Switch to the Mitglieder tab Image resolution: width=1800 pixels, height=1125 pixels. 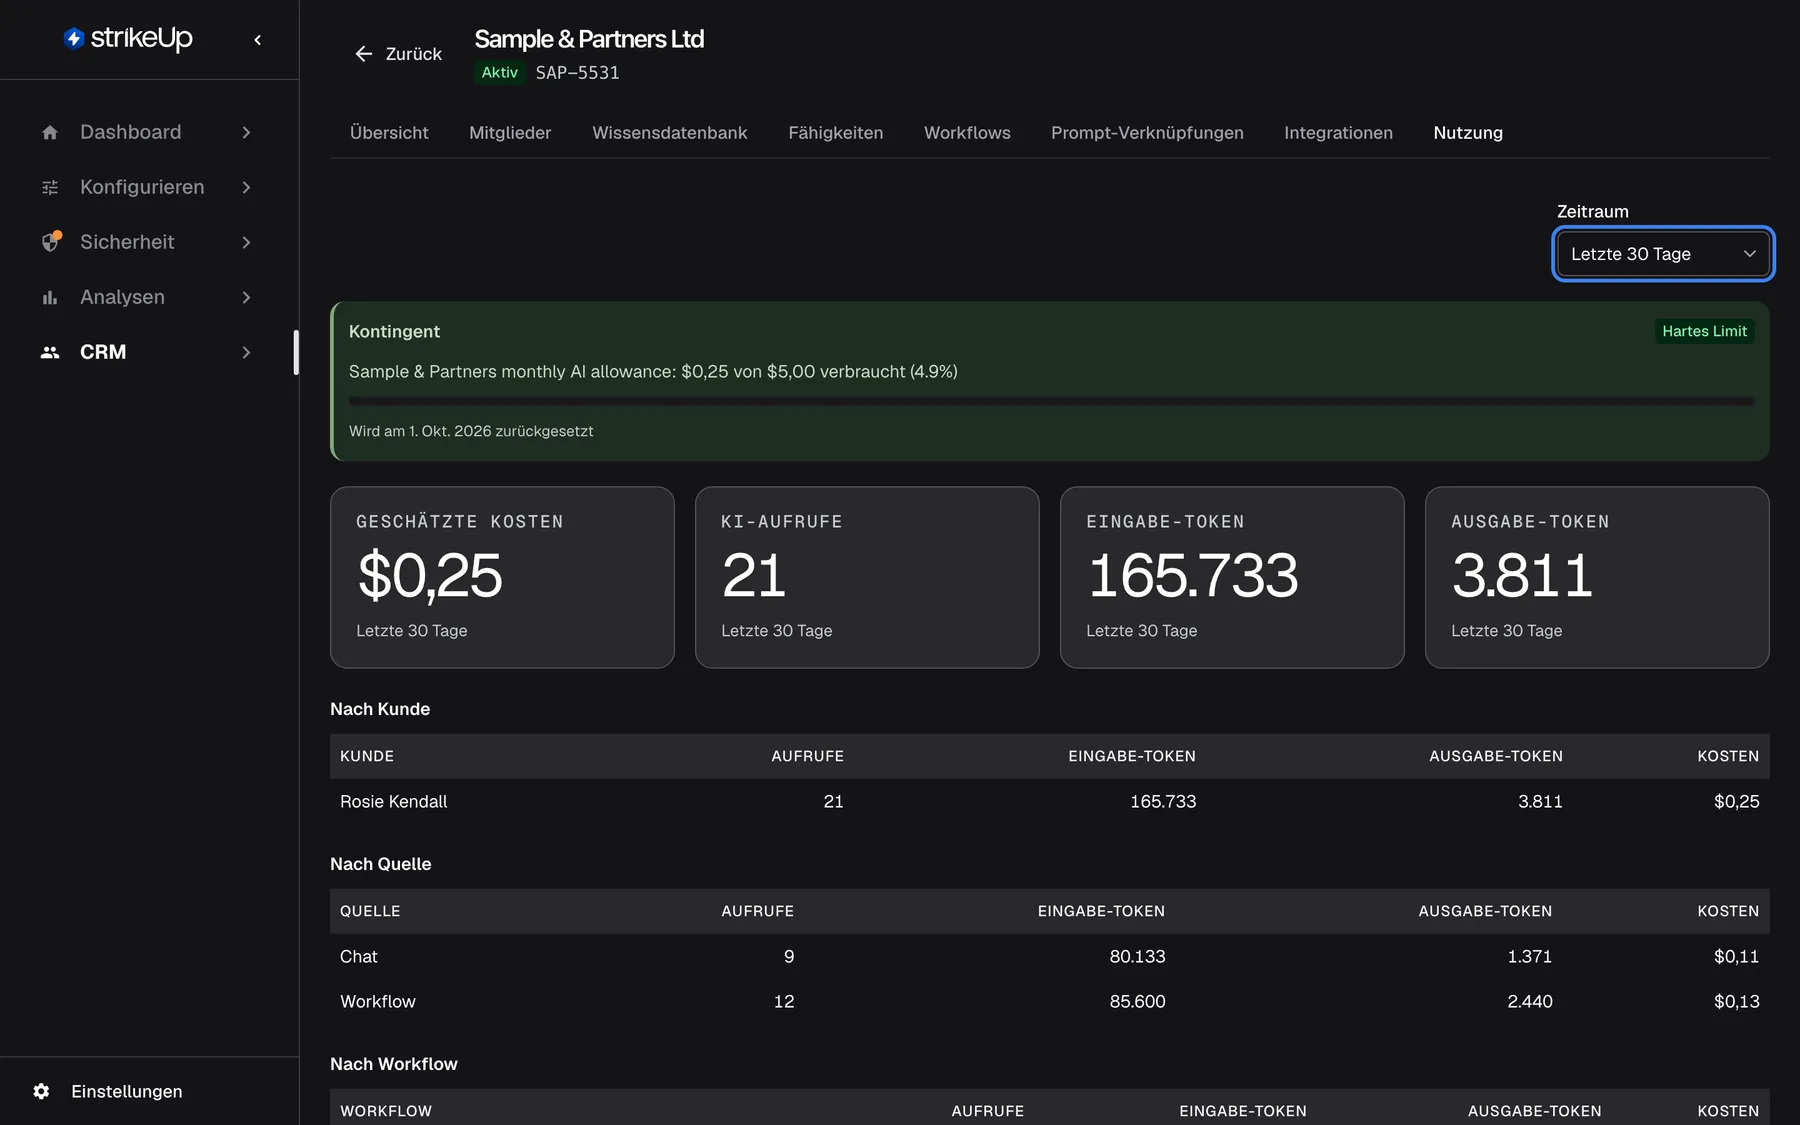(510, 133)
